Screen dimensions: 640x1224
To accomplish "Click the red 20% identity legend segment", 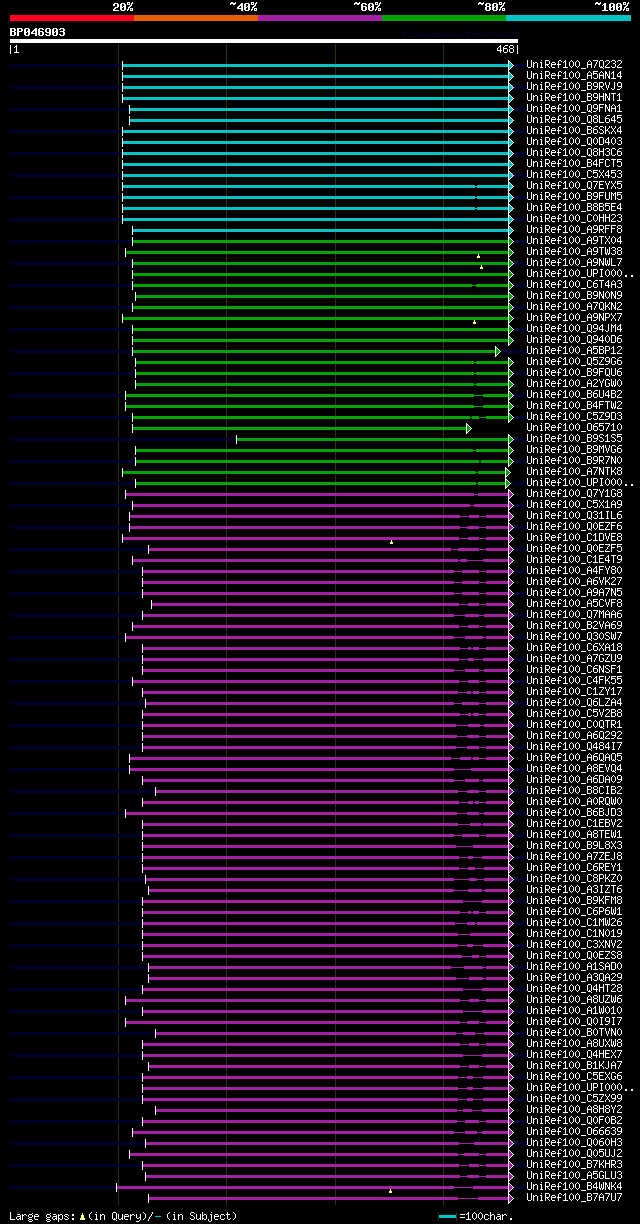I will 71,18.
